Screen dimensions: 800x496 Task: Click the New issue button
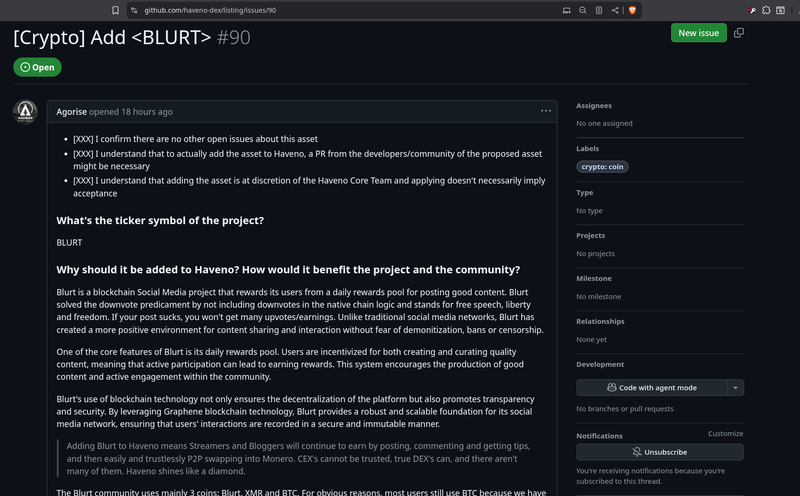(x=698, y=33)
